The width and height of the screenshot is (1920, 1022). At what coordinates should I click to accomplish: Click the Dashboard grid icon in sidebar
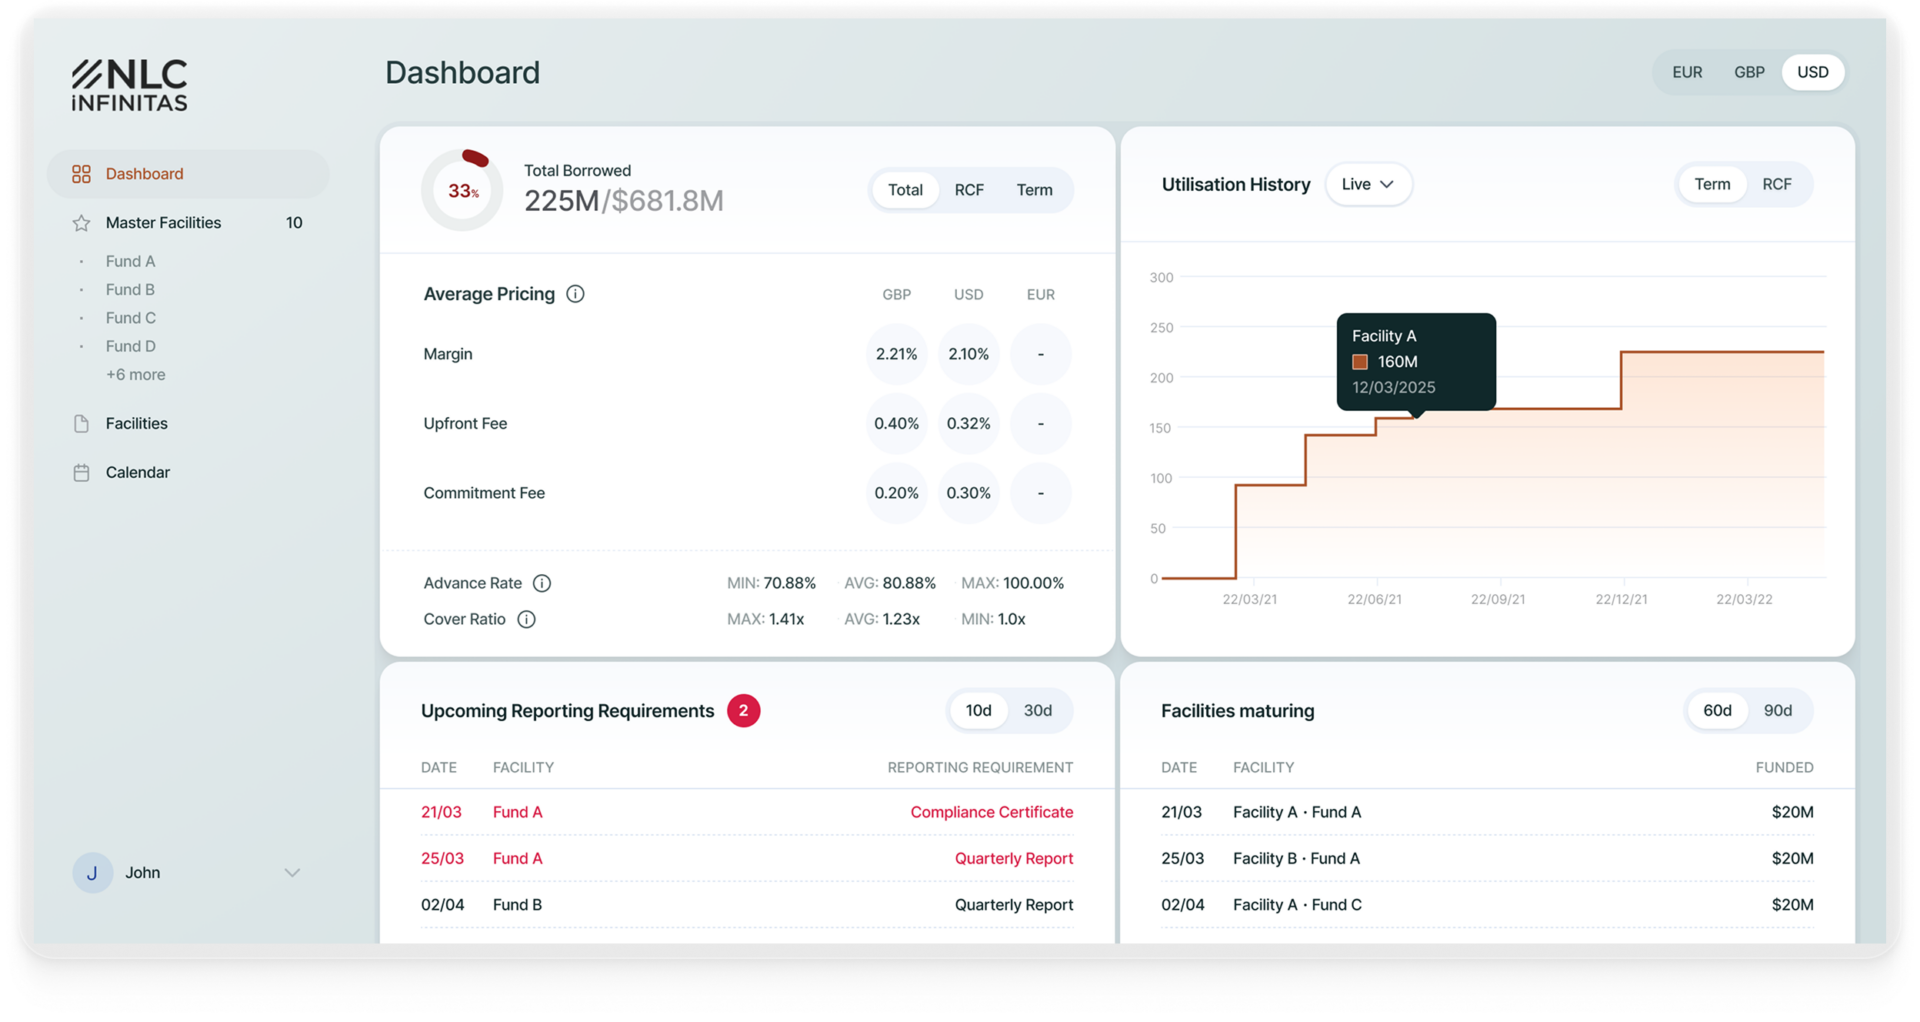coord(81,174)
